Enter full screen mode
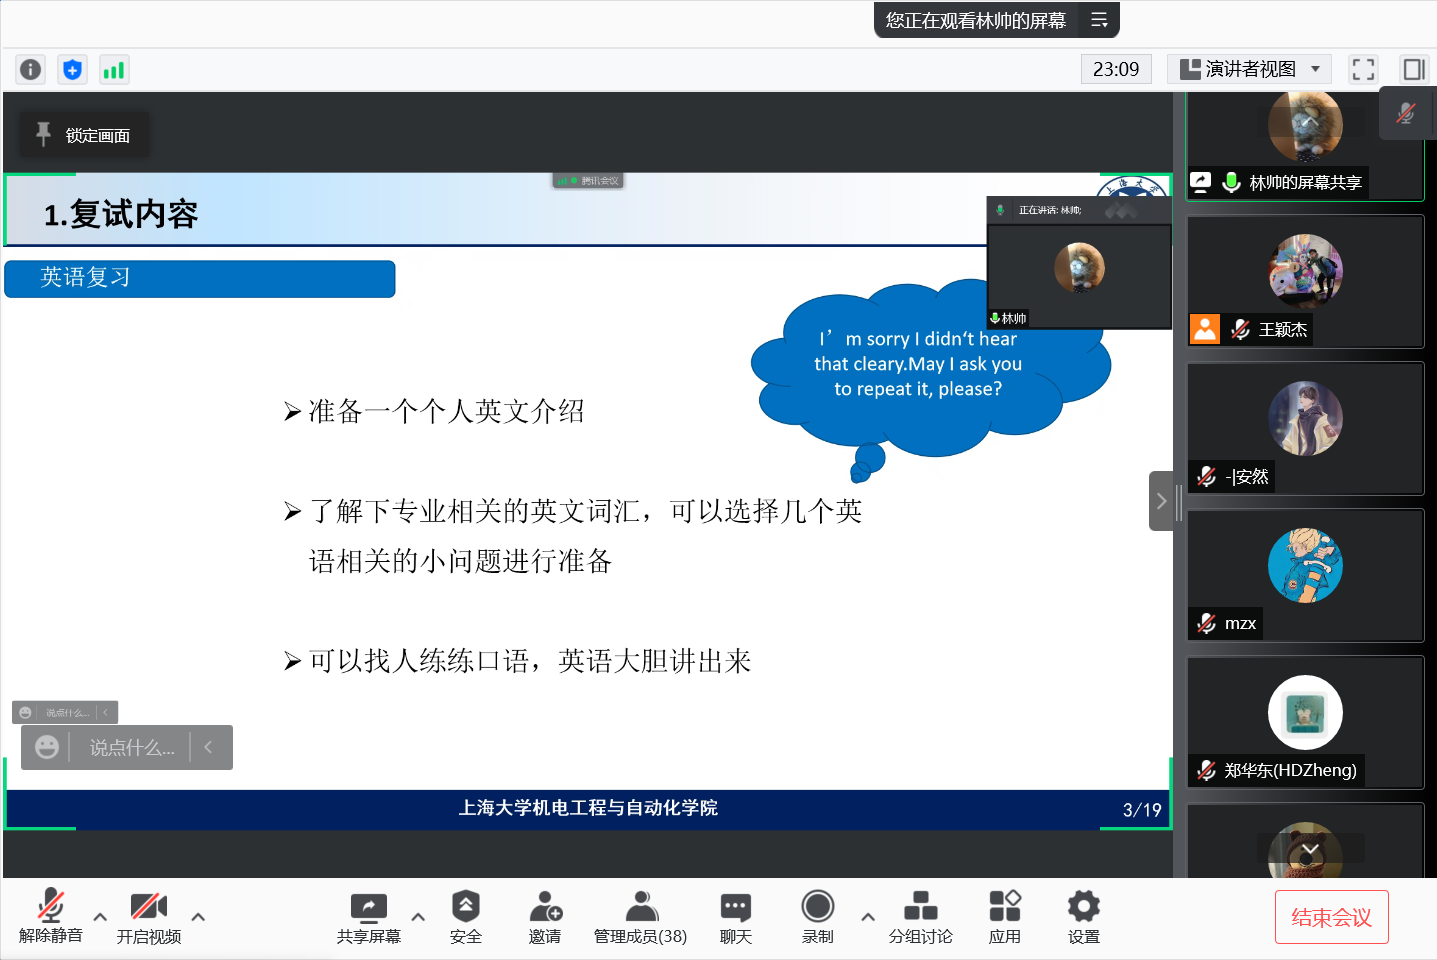The height and width of the screenshot is (960, 1437). [x=1363, y=69]
